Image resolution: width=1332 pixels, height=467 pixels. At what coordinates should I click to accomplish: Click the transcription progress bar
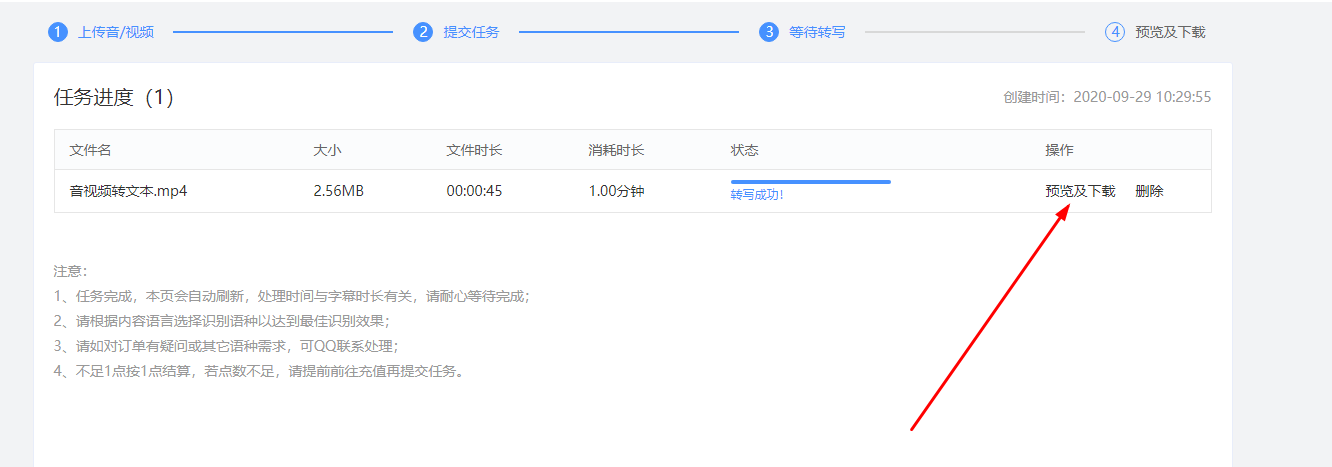point(811,182)
